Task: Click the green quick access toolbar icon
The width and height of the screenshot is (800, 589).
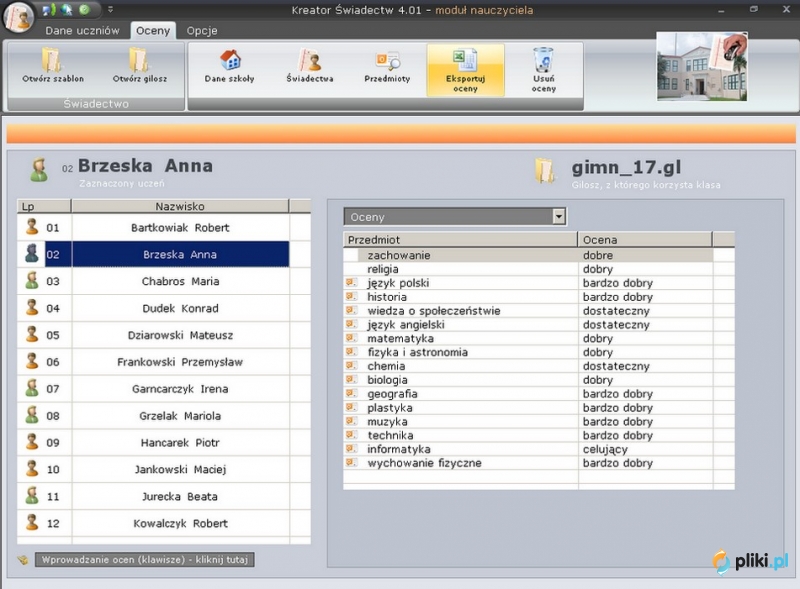Action: coord(84,10)
